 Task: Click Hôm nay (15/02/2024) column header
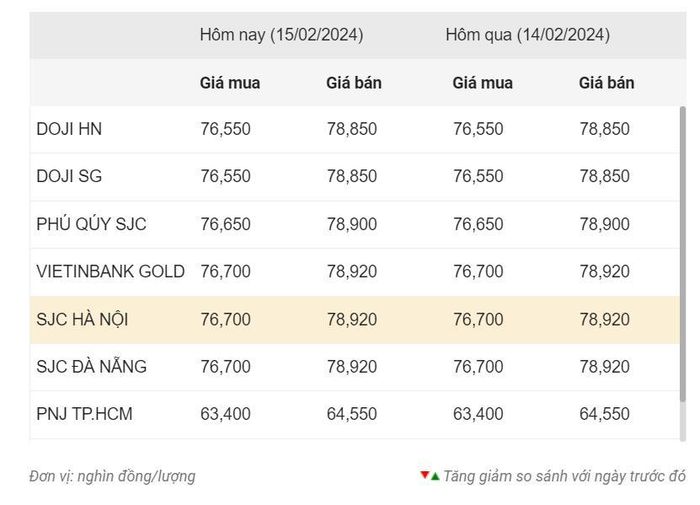(x=281, y=35)
